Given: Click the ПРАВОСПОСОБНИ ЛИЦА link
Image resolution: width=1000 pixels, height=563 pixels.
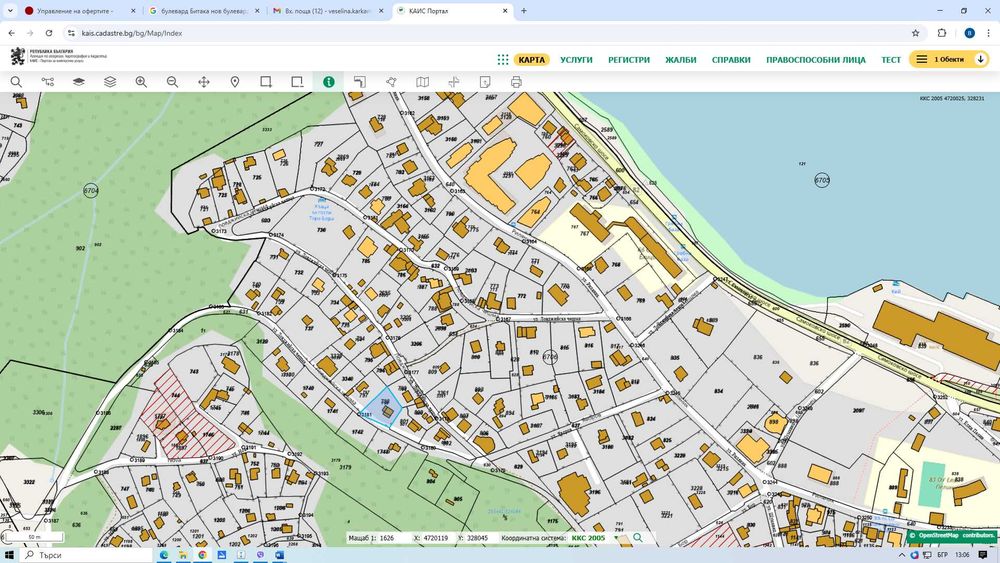Looking at the screenshot, I should point(816,60).
